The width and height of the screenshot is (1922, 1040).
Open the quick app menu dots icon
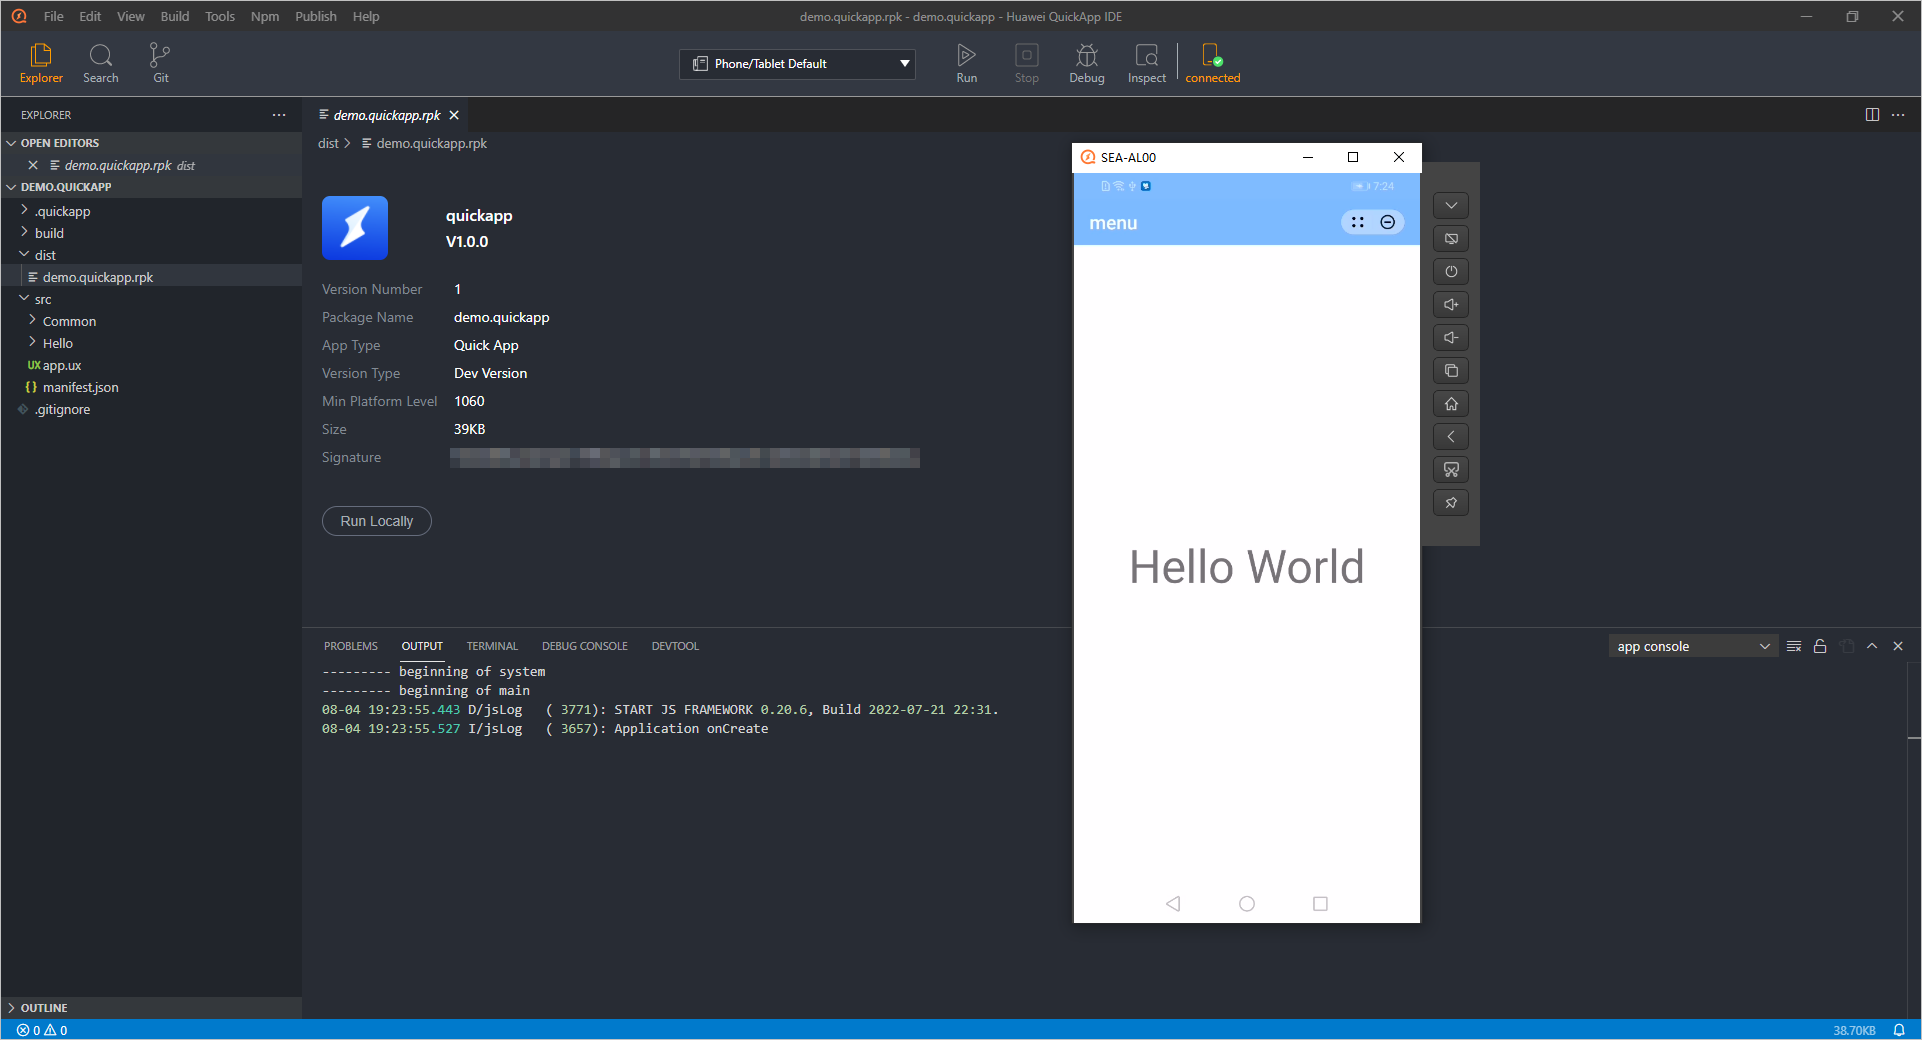(1357, 223)
